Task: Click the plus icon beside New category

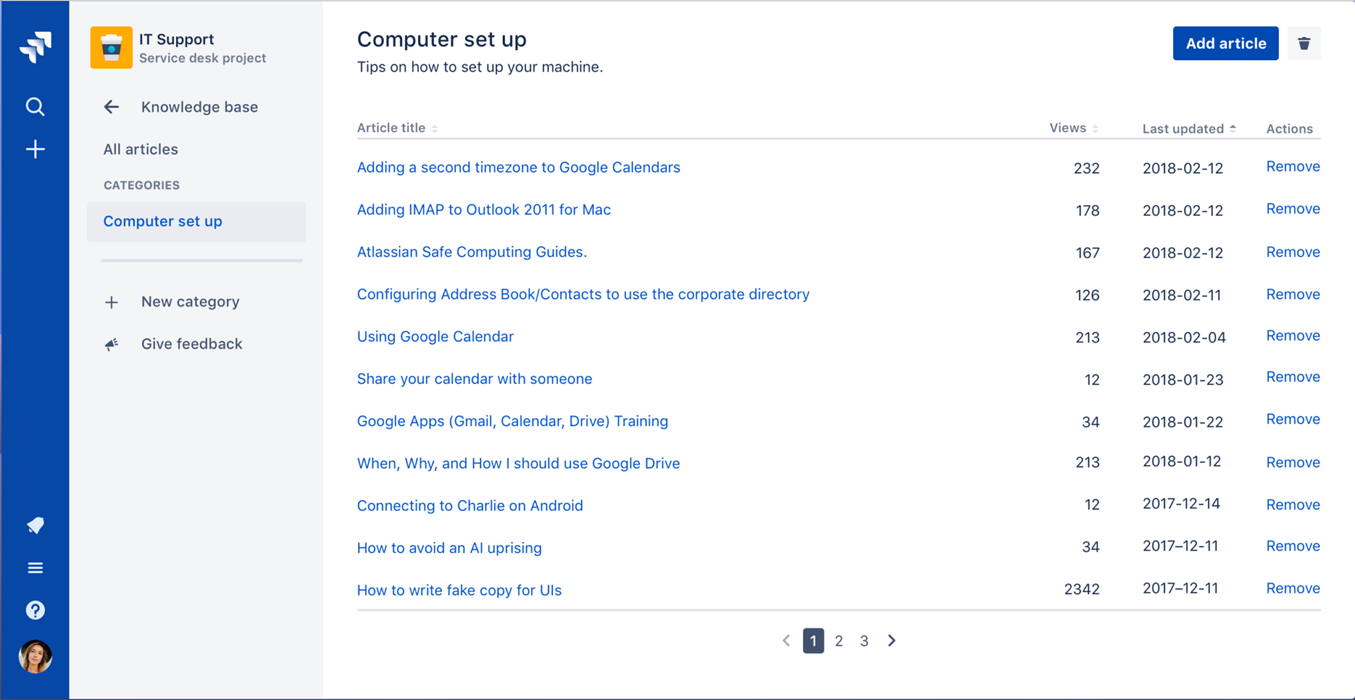Action: point(110,301)
